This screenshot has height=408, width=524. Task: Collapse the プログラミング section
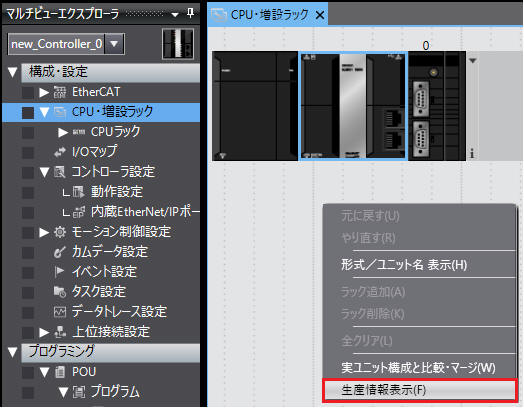pyautogui.click(x=12, y=352)
